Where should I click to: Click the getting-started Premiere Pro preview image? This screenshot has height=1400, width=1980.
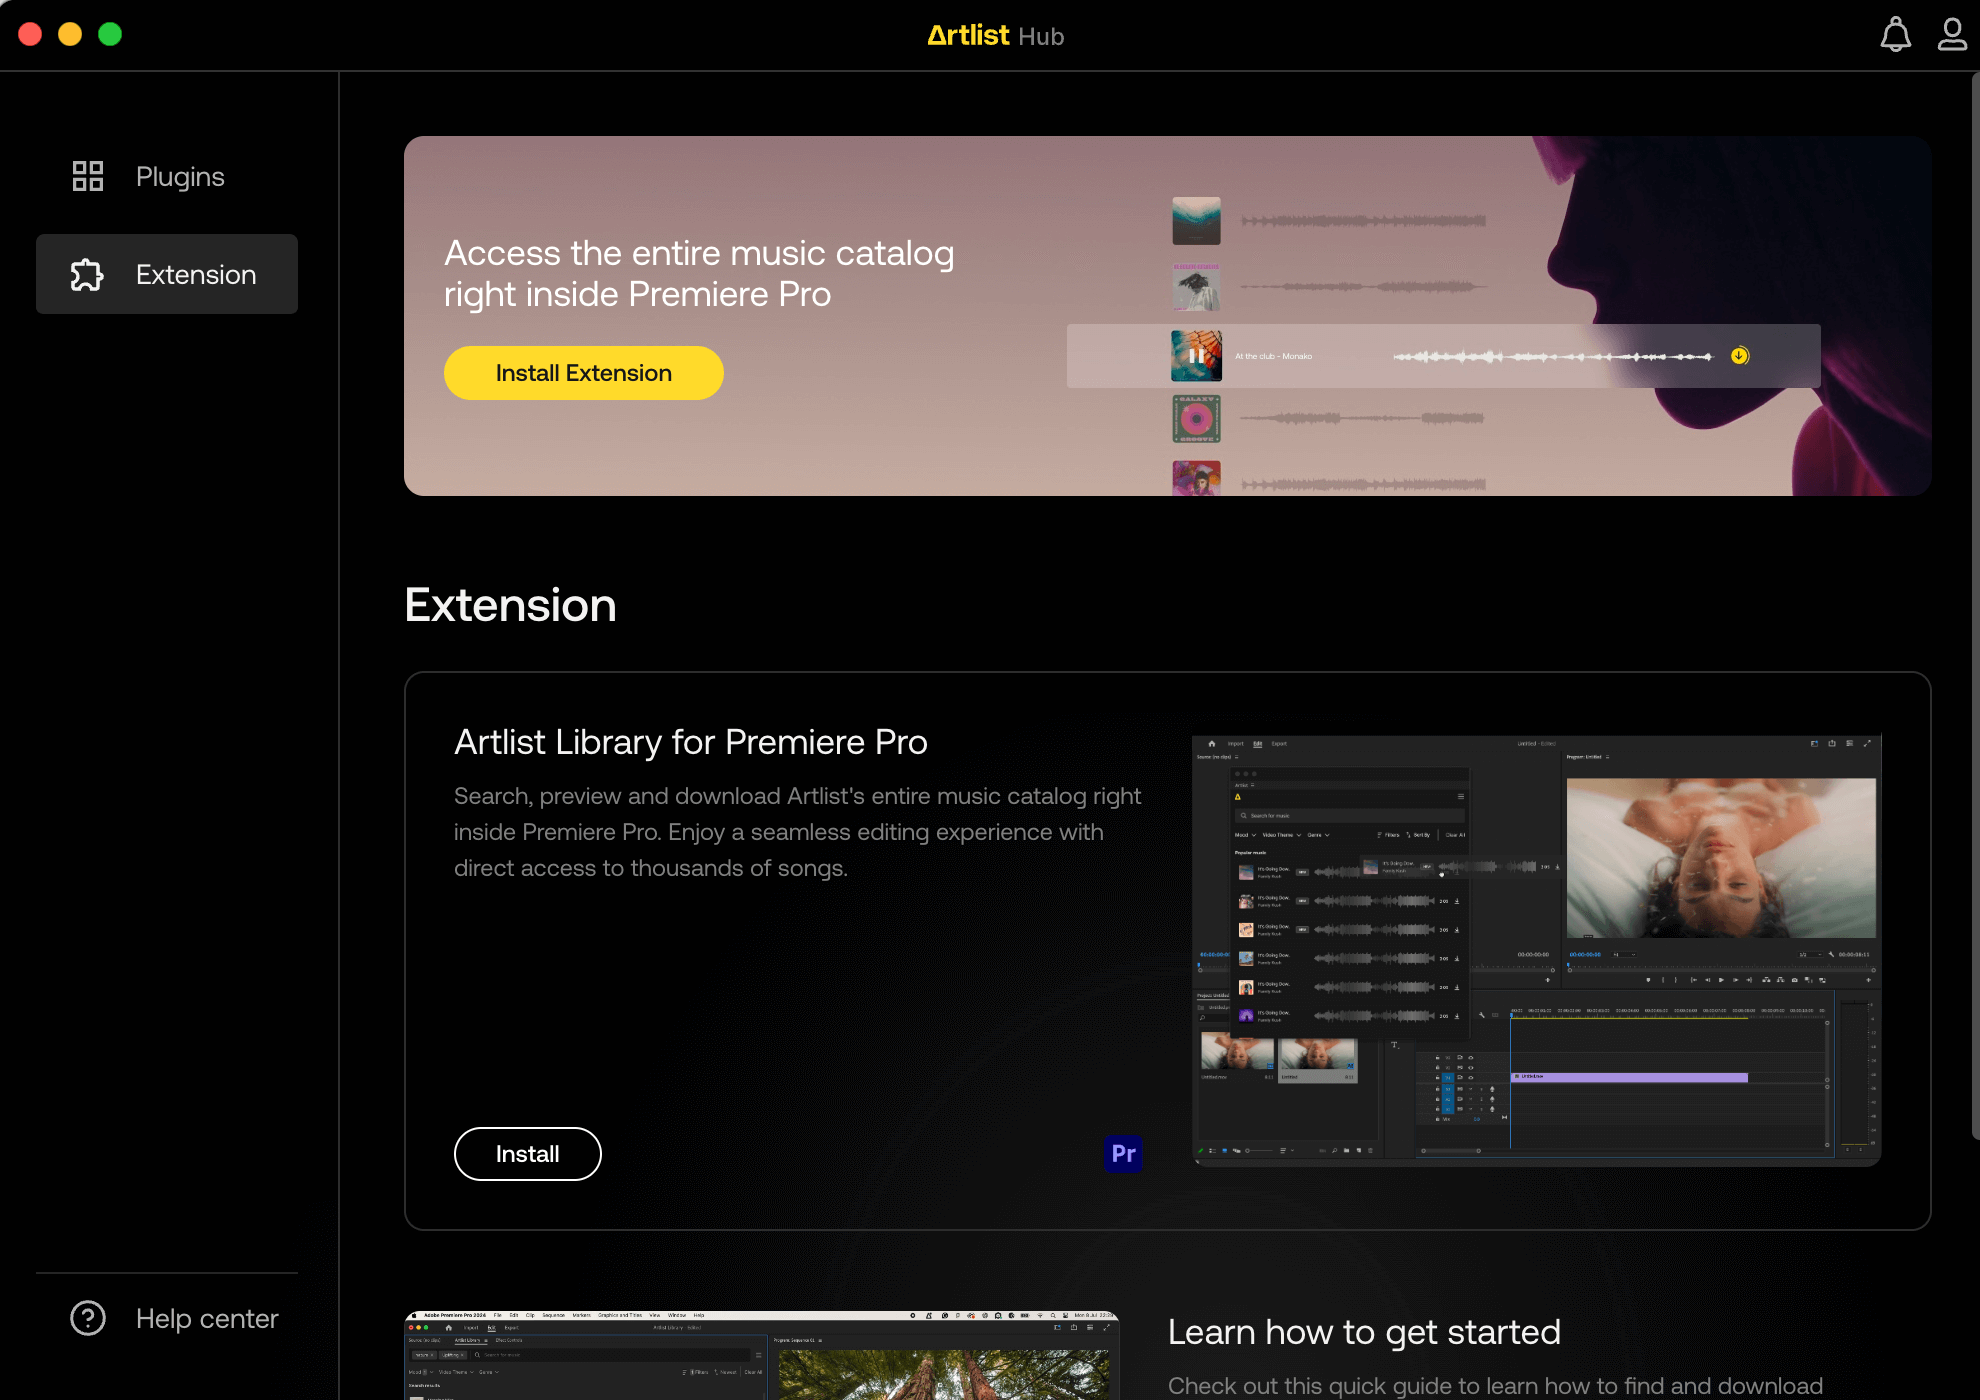764,1355
